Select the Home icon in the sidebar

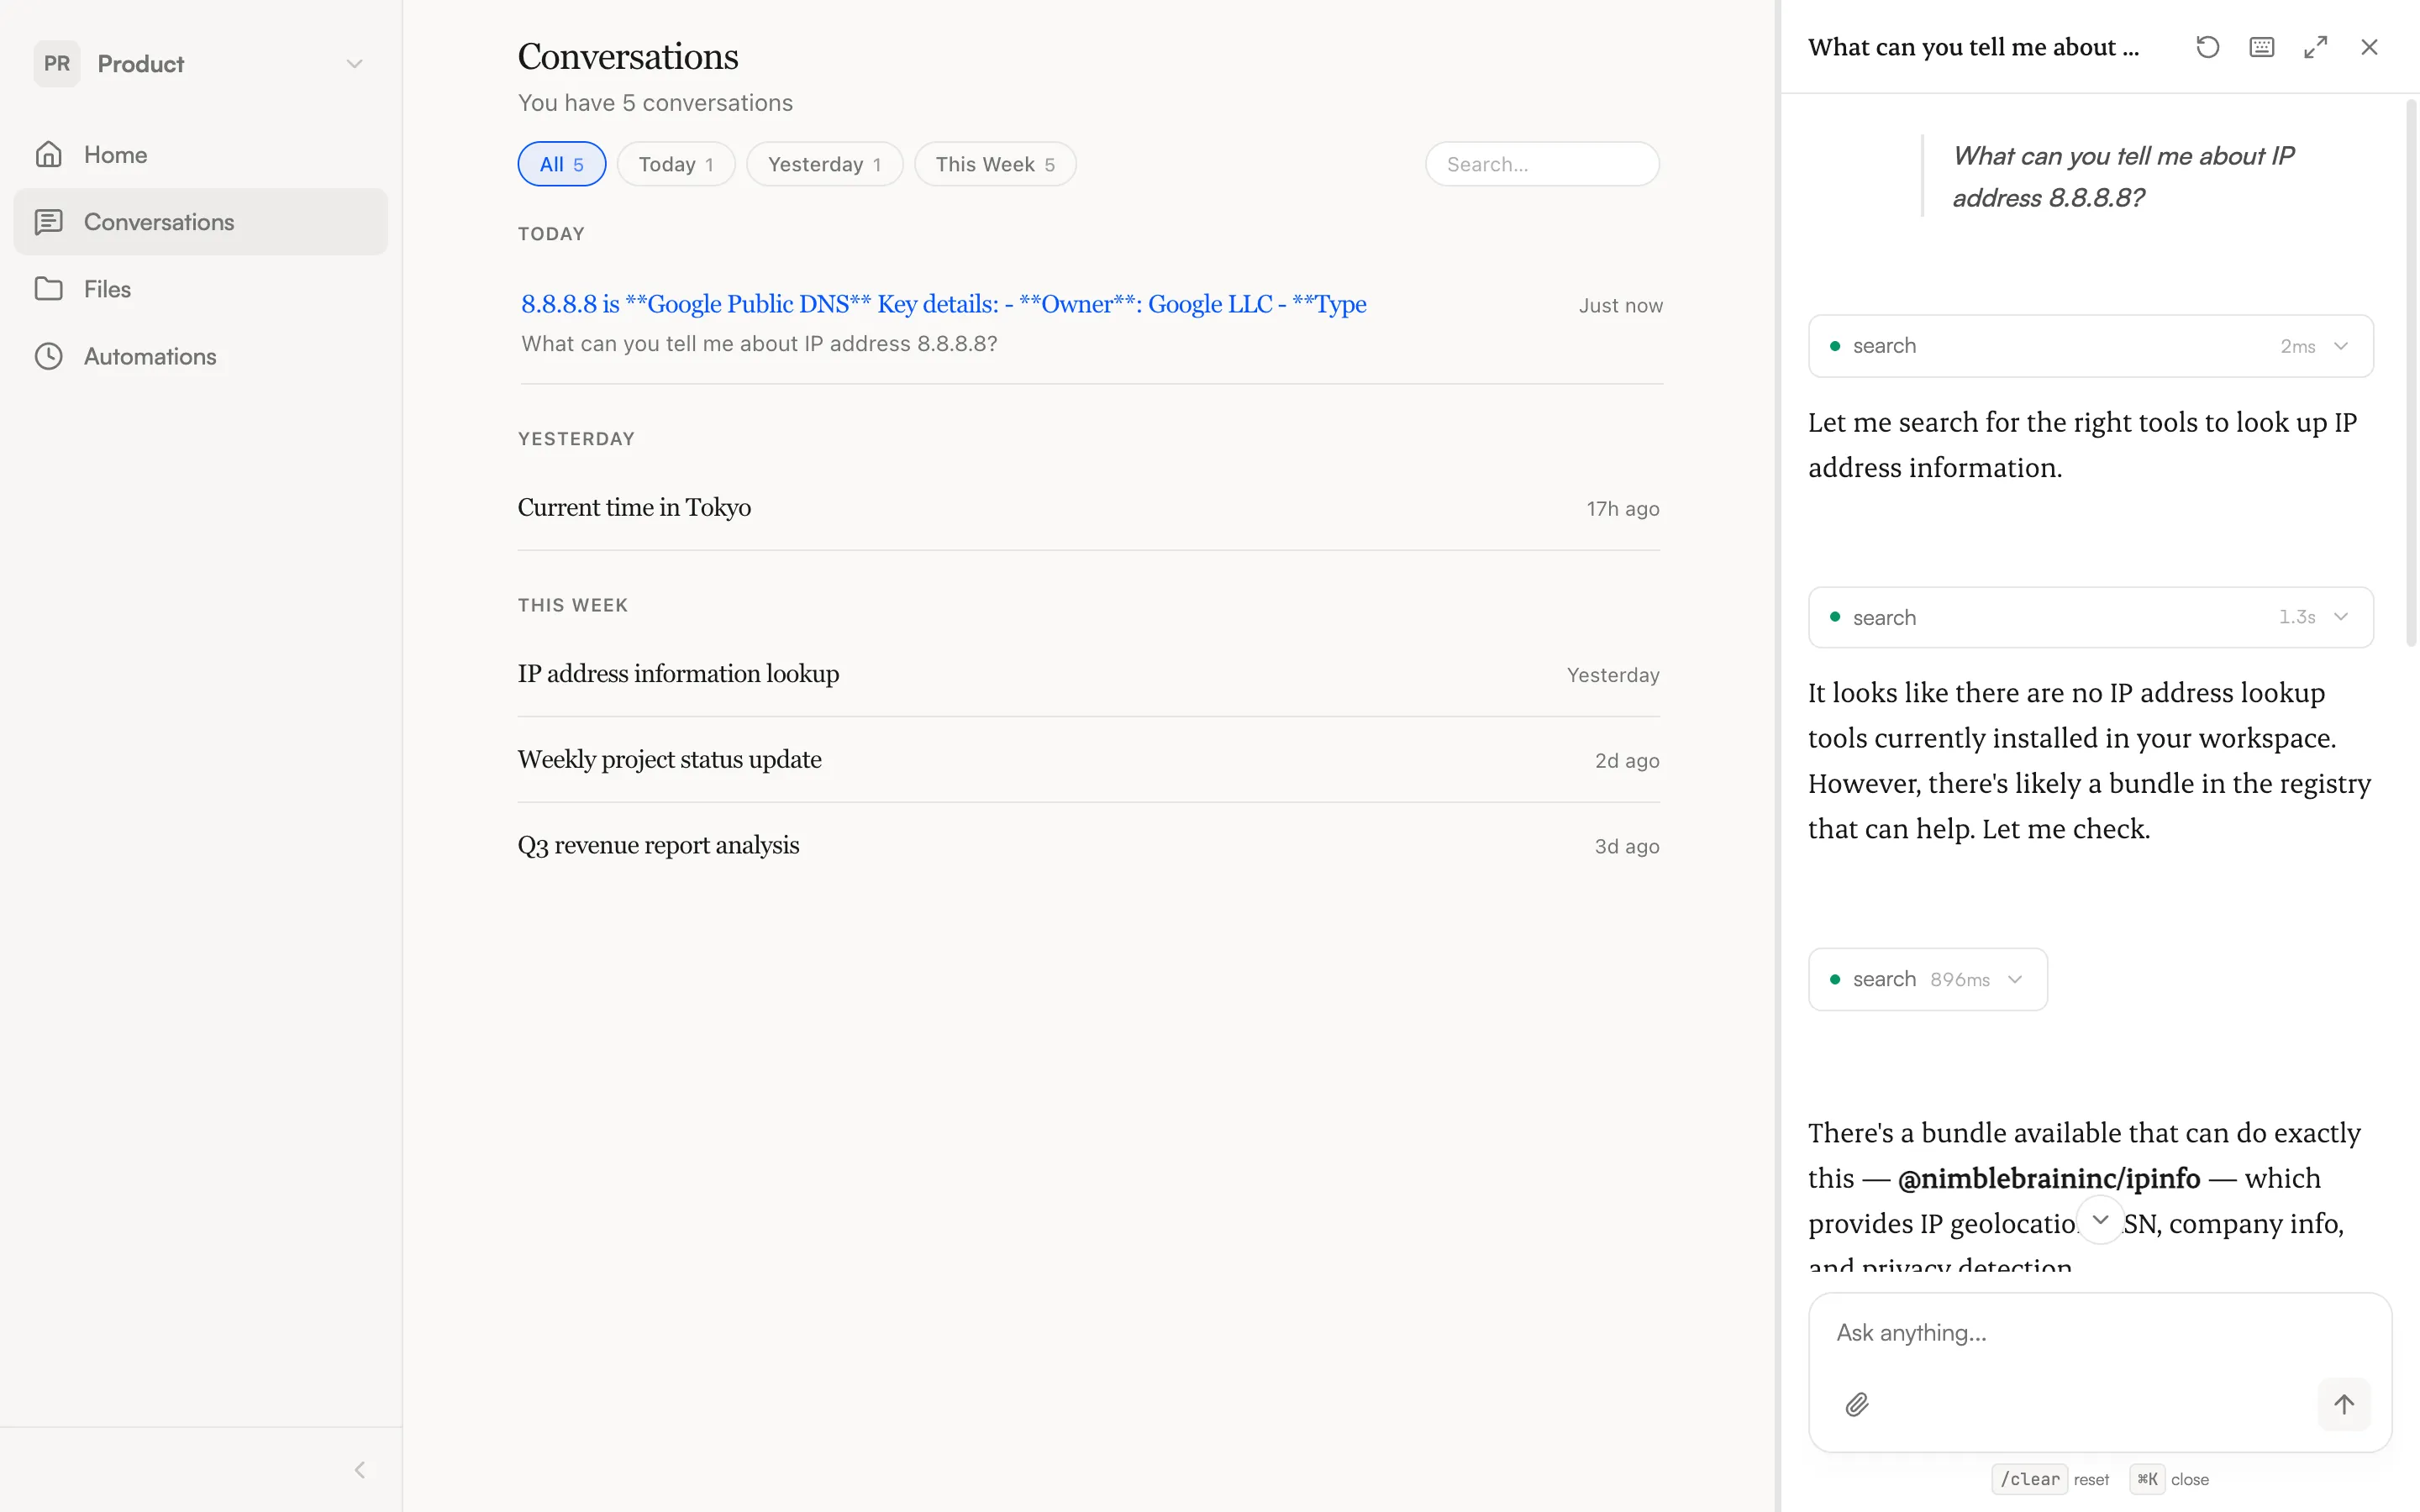click(49, 154)
